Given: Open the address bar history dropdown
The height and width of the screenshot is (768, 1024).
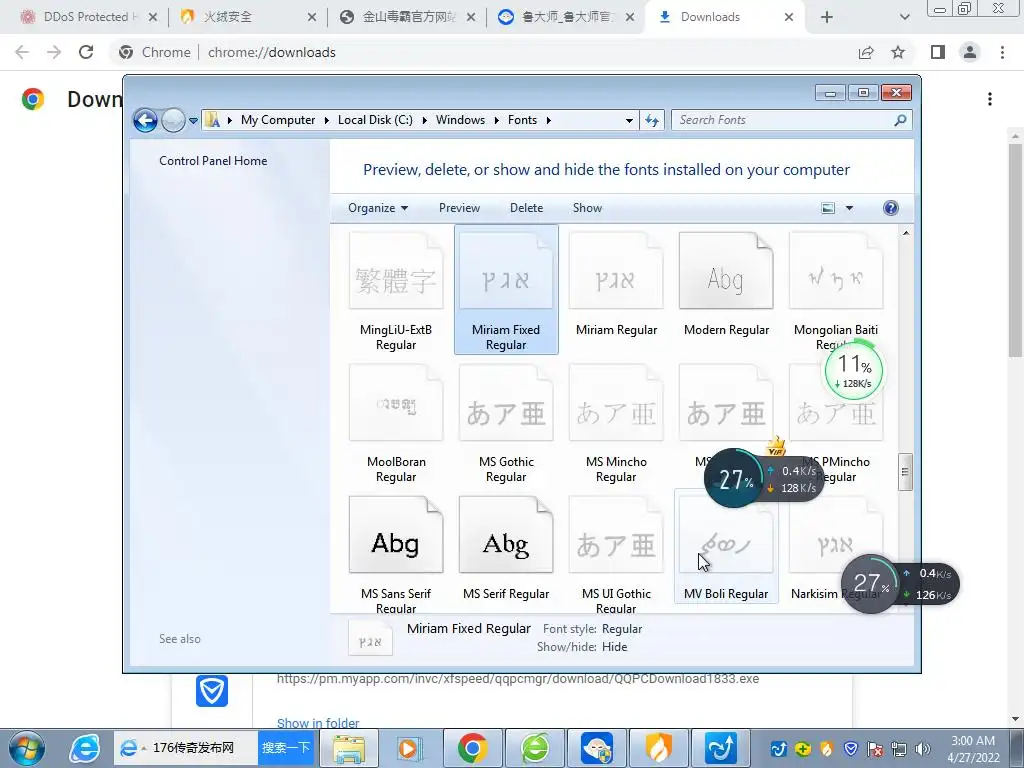Looking at the screenshot, I should 629,120.
